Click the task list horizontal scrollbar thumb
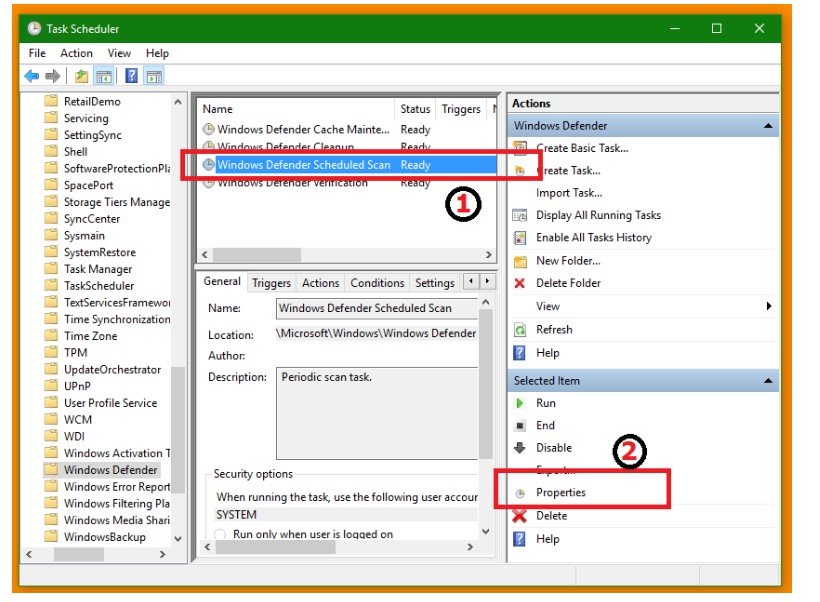820x602 pixels. 257,255
